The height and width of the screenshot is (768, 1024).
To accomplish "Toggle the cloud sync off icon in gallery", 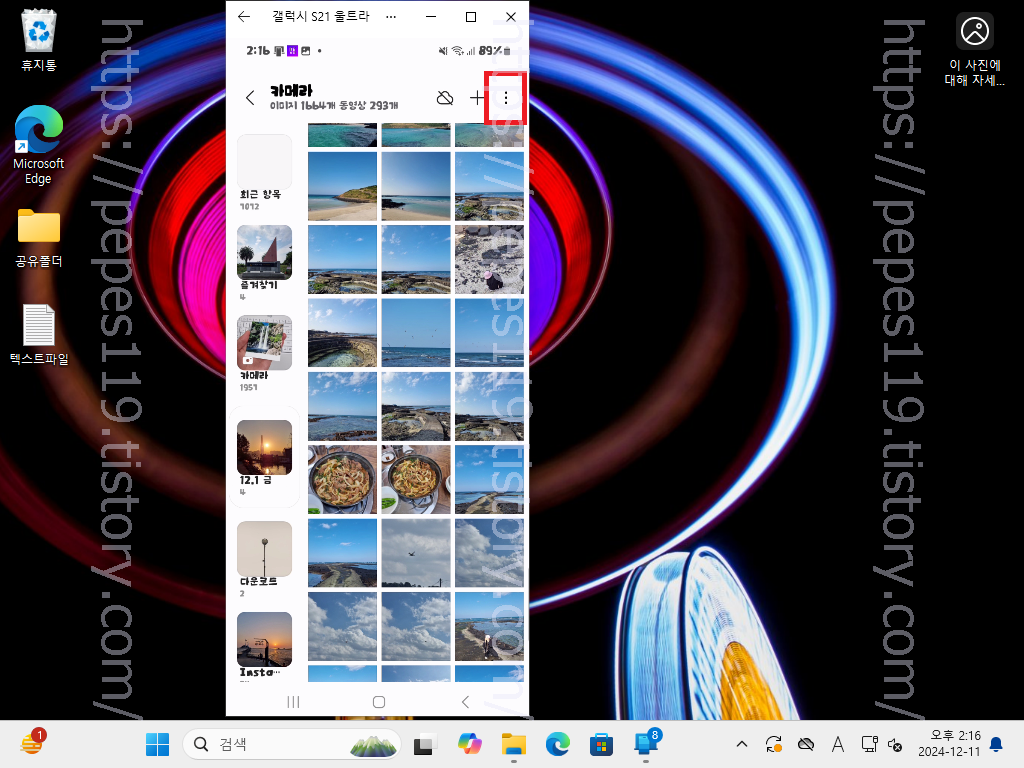I will click(x=445, y=98).
